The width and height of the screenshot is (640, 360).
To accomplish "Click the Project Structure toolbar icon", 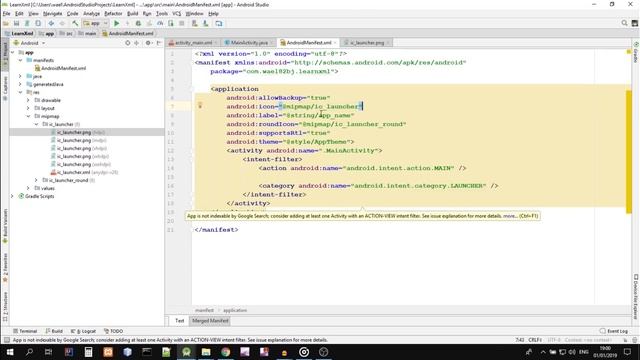I will [219, 23].
